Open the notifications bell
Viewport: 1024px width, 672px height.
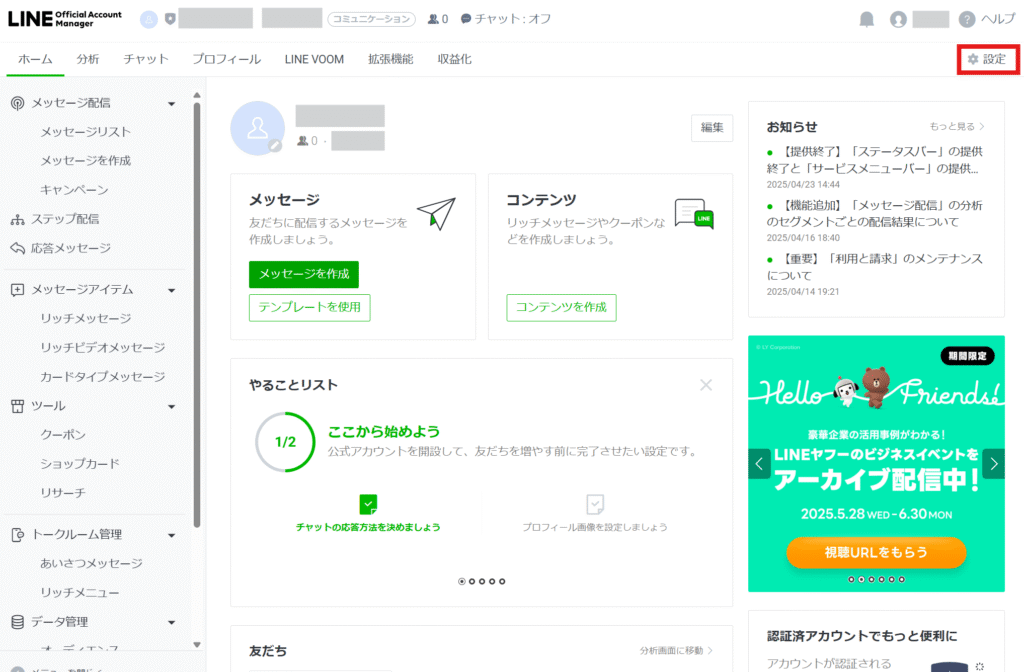[867, 20]
